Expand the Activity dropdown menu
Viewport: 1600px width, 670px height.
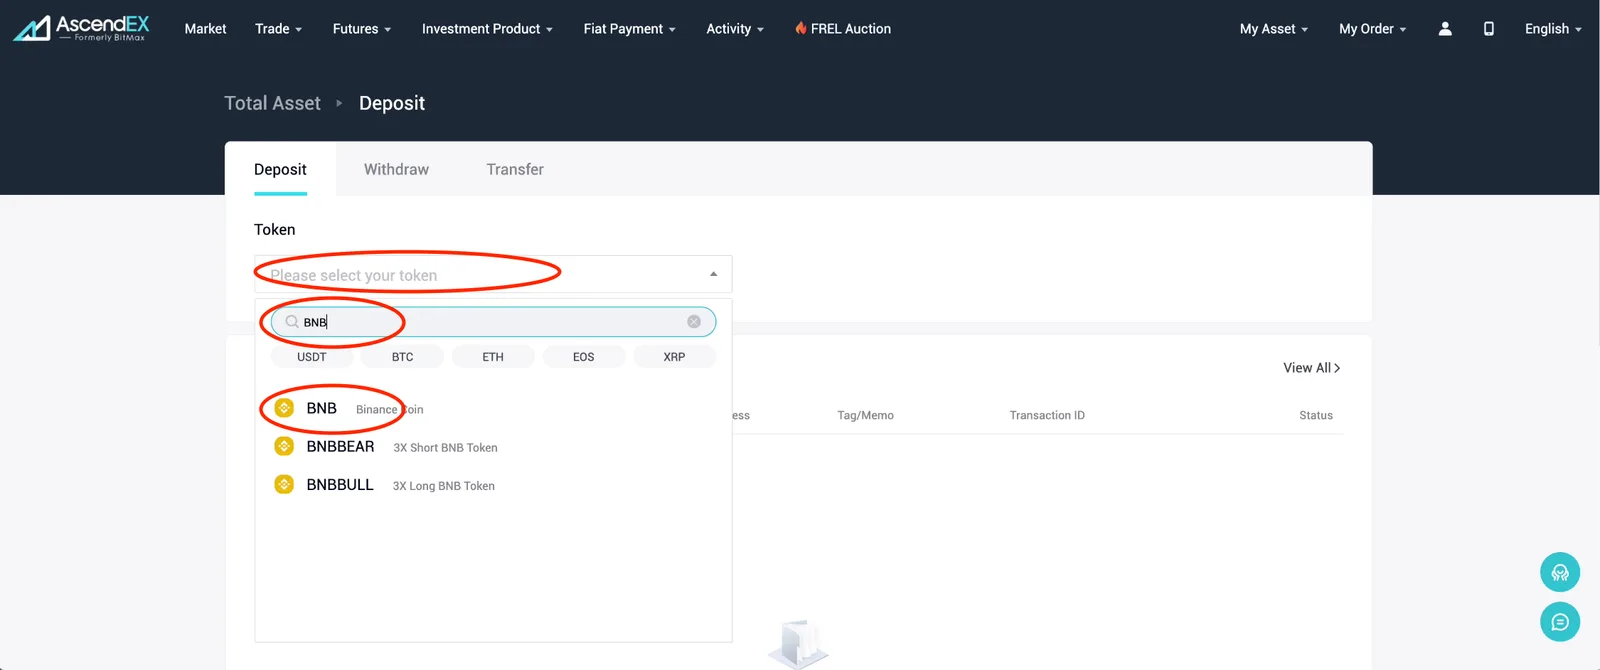735,29
